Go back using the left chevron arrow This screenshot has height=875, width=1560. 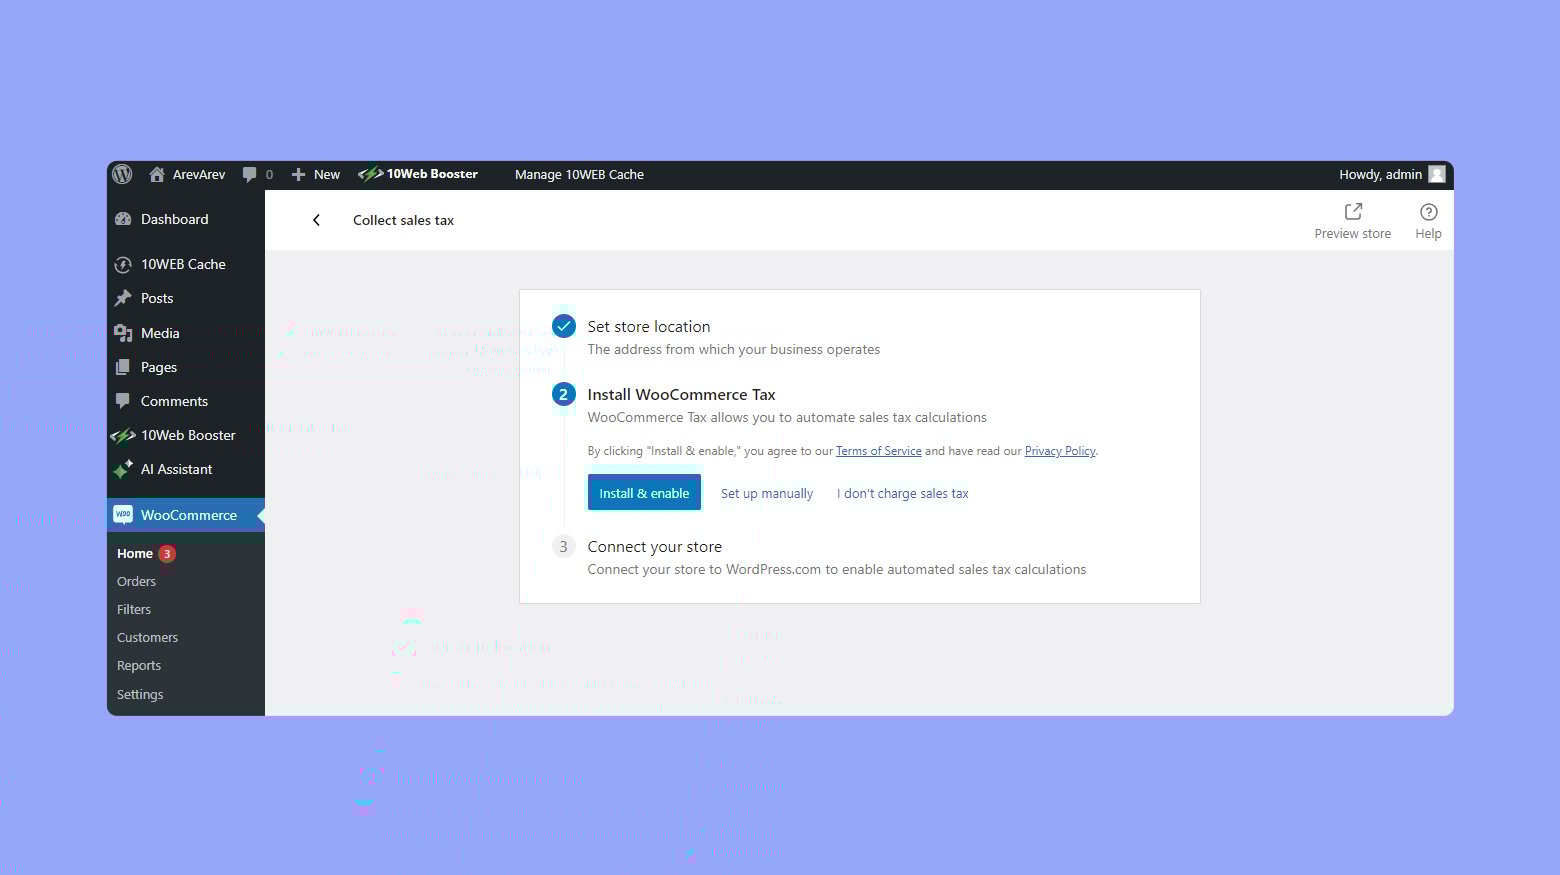[316, 220]
